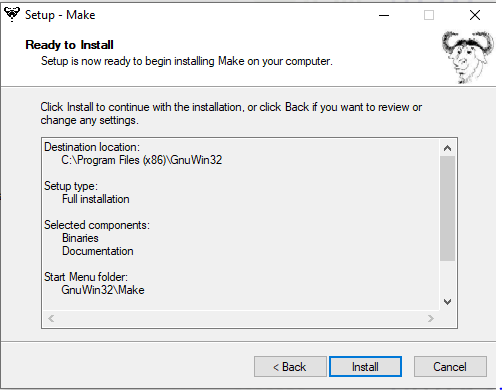The image size is (502, 390).
Task: Start installation with the Install button
Action: (x=365, y=367)
